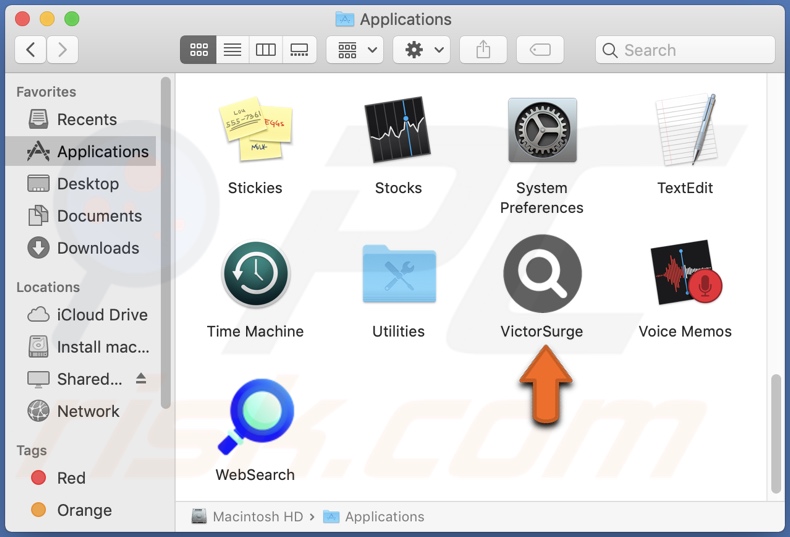Click the Share toolbar button
This screenshot has height=537, width=790.
click(x=483, y=50)
